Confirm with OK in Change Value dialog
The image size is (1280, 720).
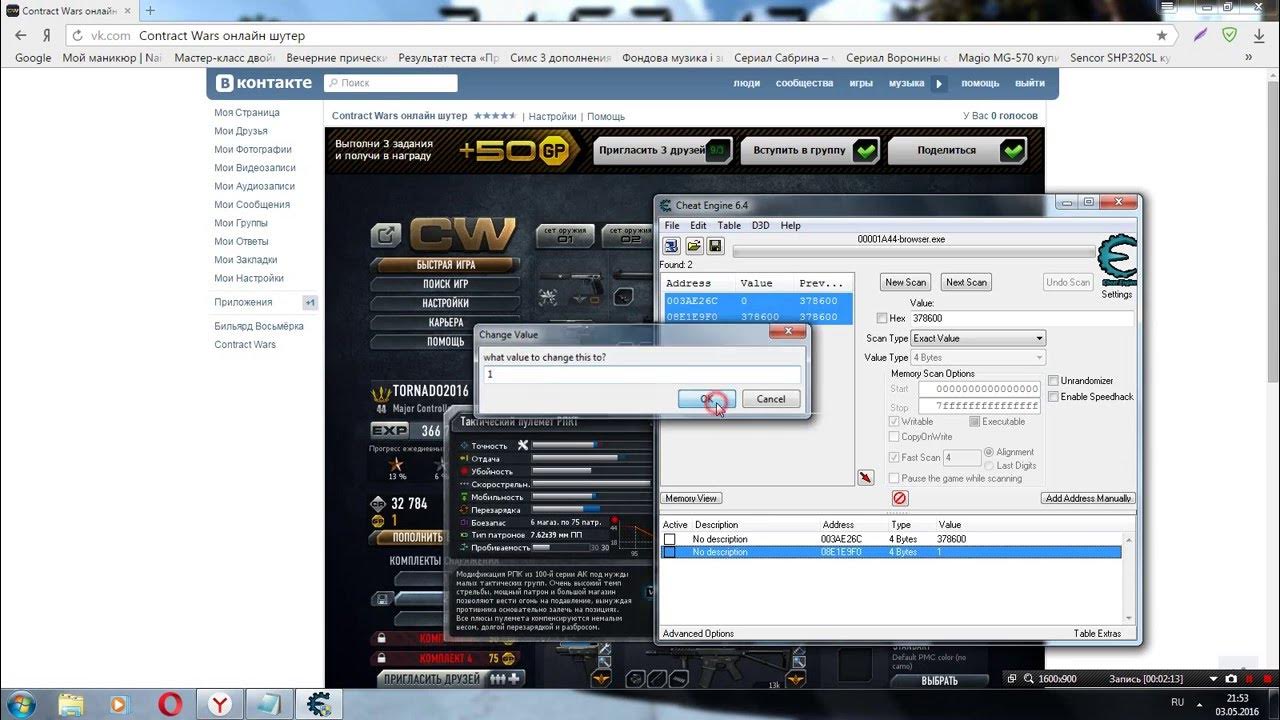click(x=707, y=398)
